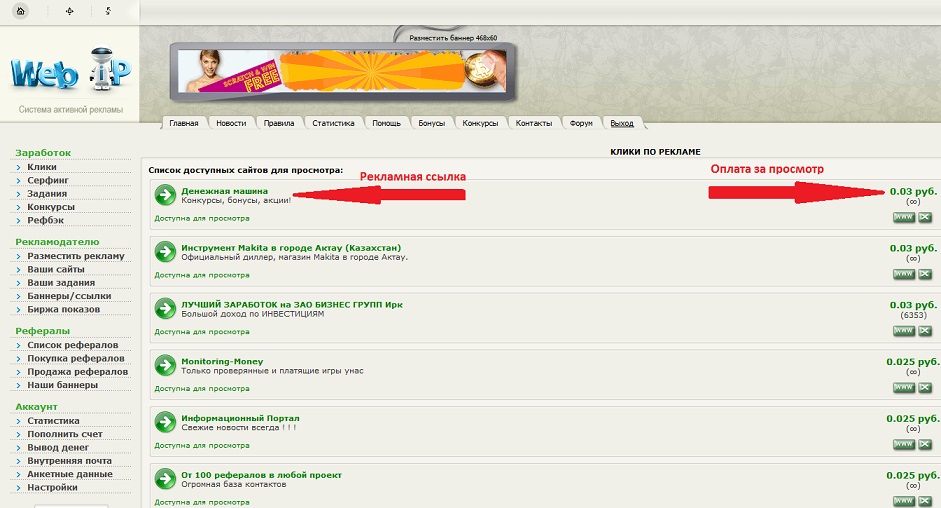Click the home icon in top bar
The height and width of the screenshot is (508, 941).
coord(22,11)
